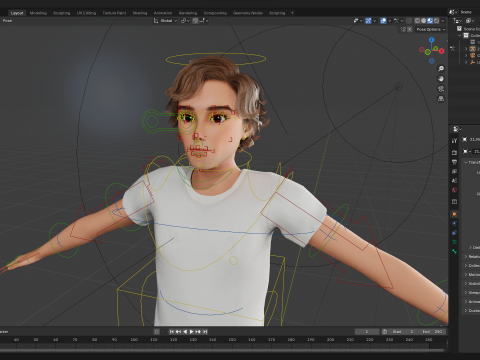Toggle snapping with the magnet icon
Image resolution: width=480 pixels, height=360 pixels.
pyautogui.click(x=195, y=21)
